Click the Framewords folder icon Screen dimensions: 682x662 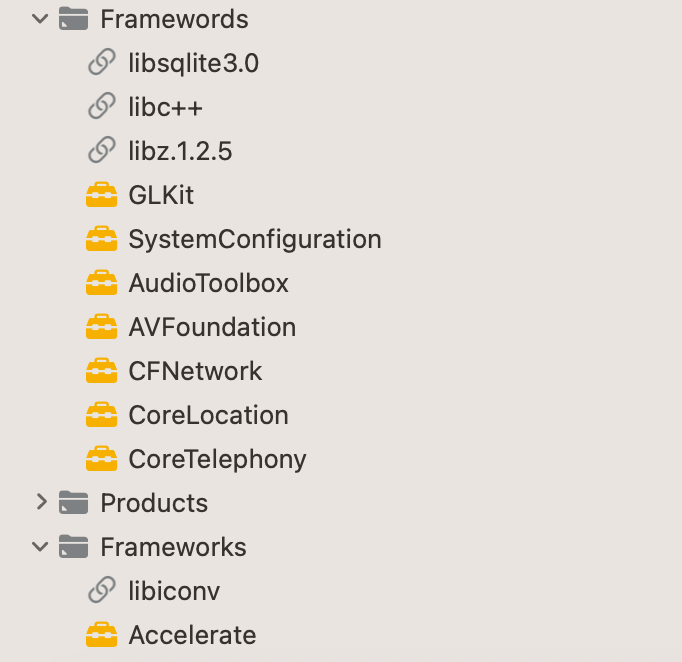[x=74, y=19]
